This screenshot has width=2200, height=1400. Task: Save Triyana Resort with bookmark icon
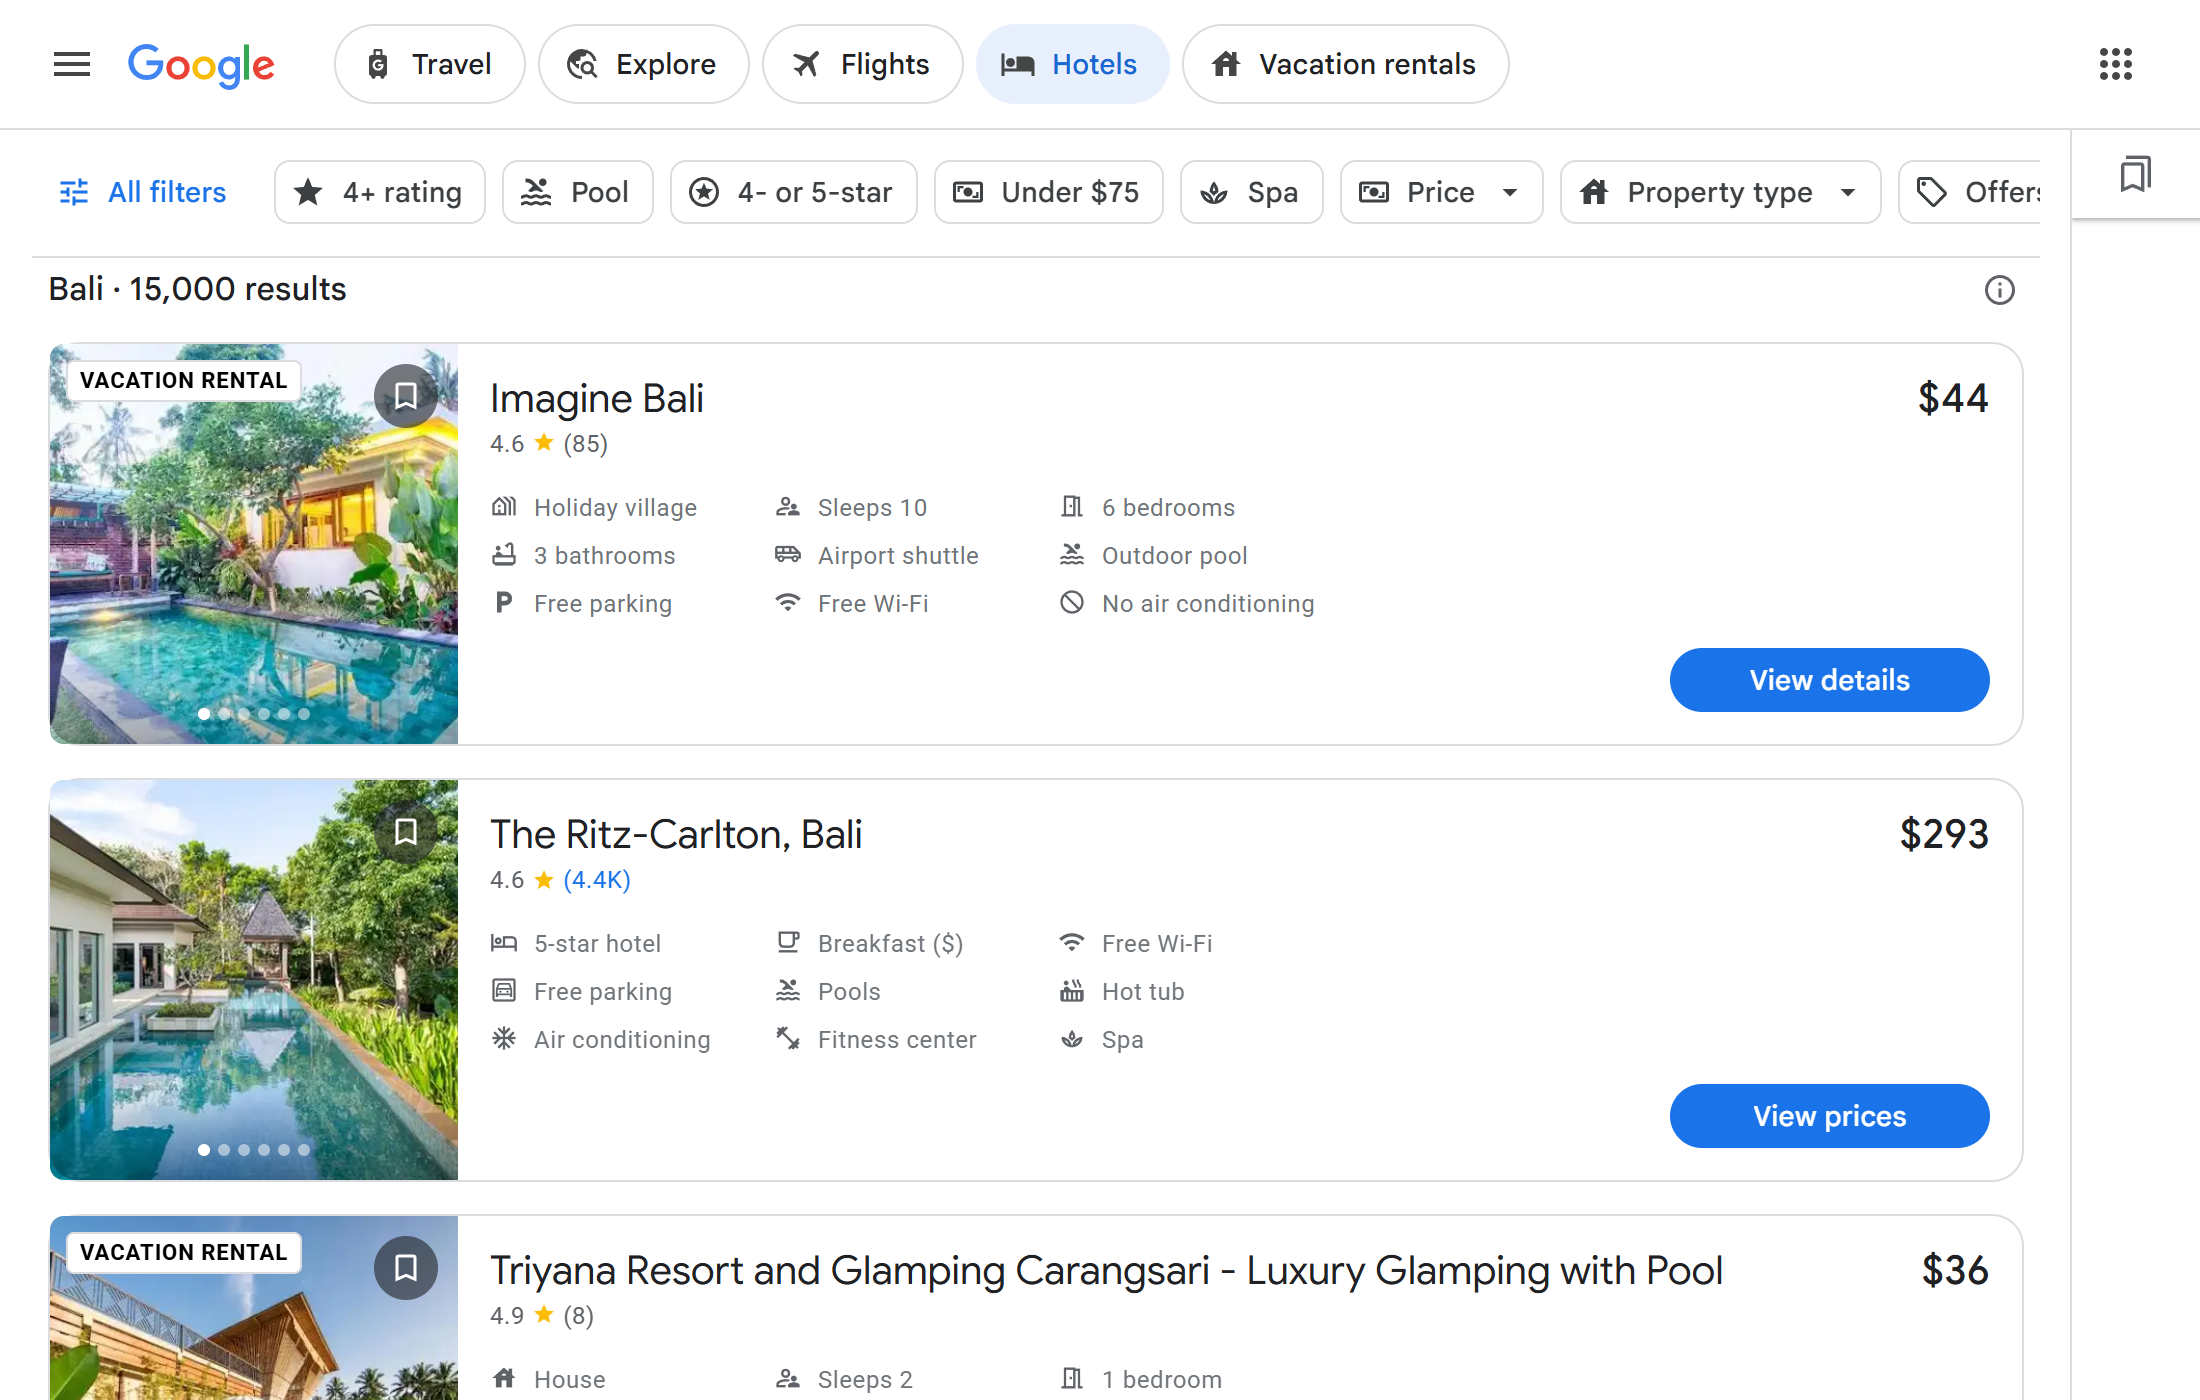pyautogui.click(x=405, y=1268)
